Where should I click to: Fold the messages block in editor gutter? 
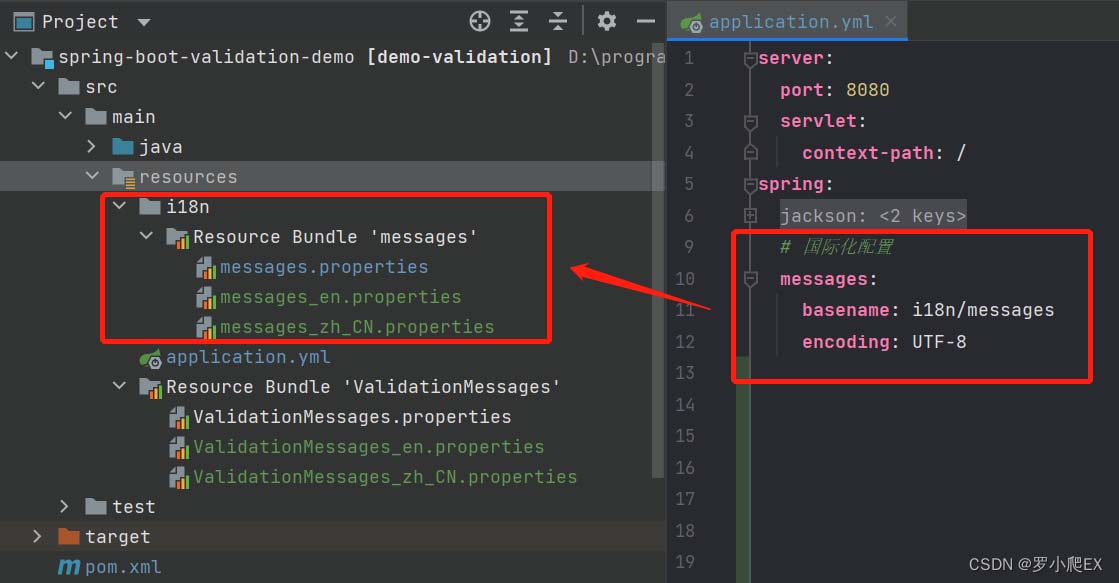pyautogui.click(x=750, y=279)
